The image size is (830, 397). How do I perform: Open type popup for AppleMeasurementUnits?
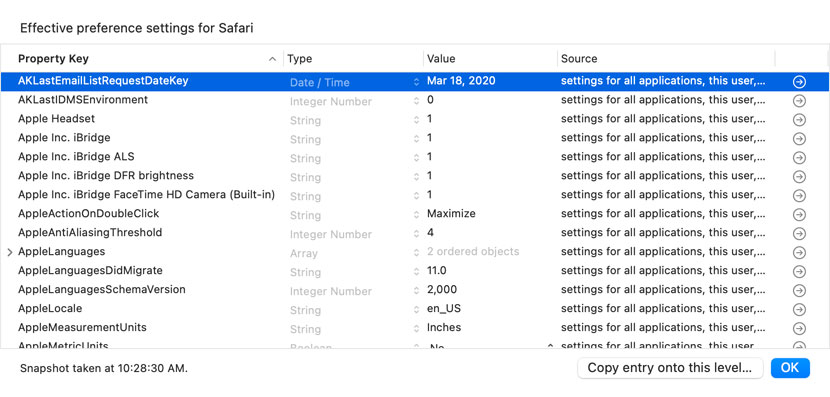pos(416,329)
